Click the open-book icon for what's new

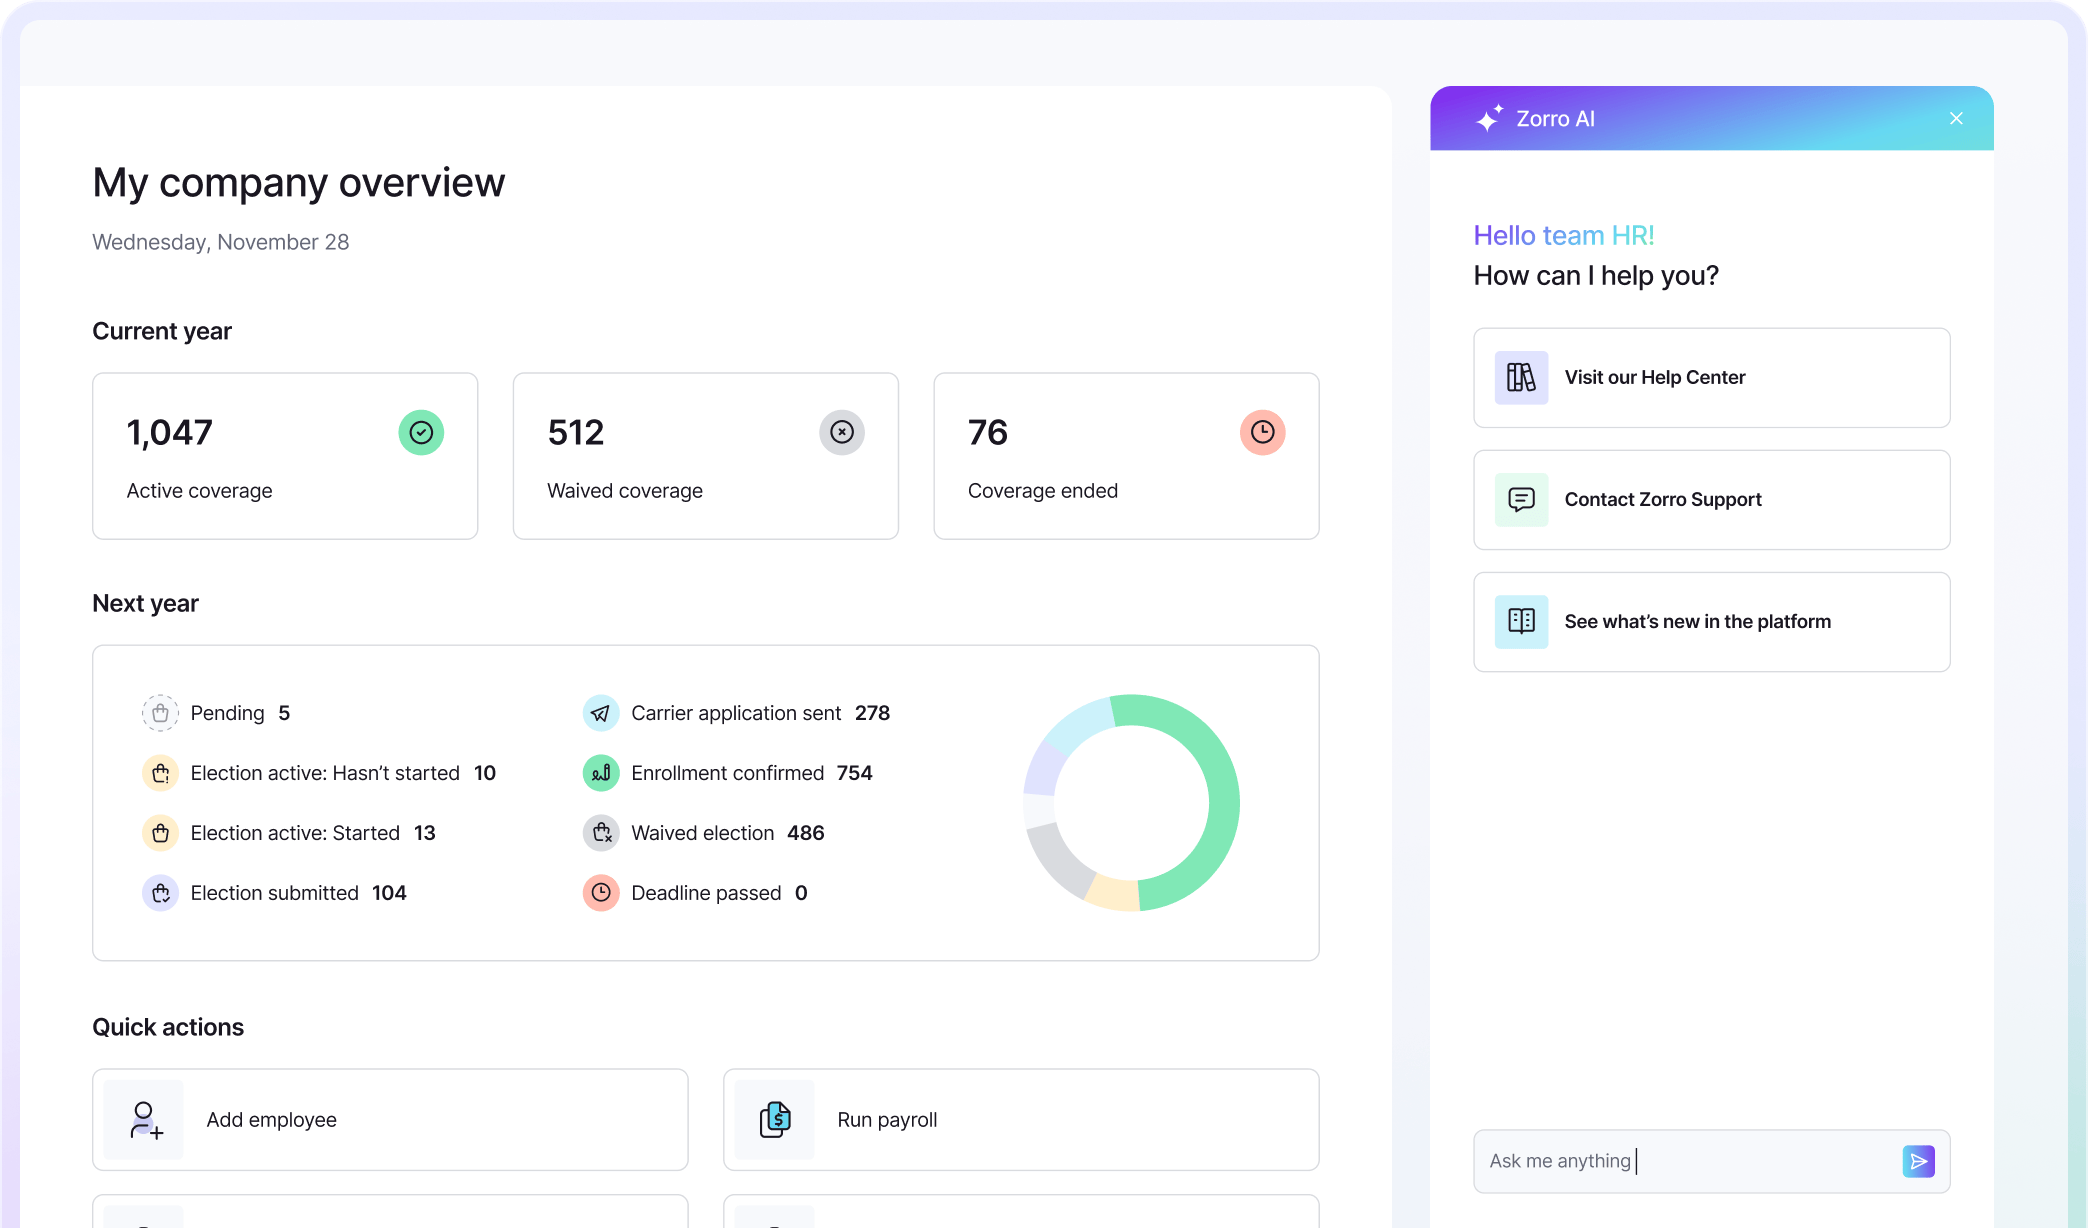(1521, 621)
